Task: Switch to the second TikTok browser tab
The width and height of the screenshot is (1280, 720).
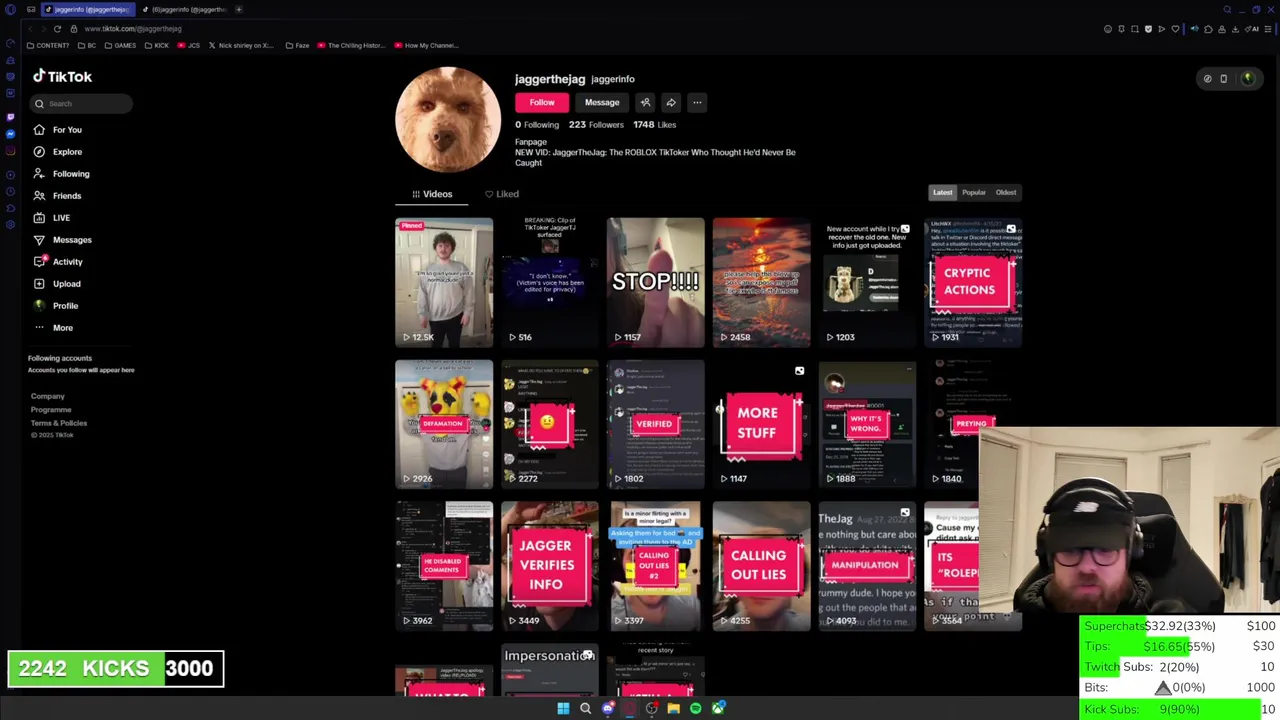Action: (x=185, y=10)
